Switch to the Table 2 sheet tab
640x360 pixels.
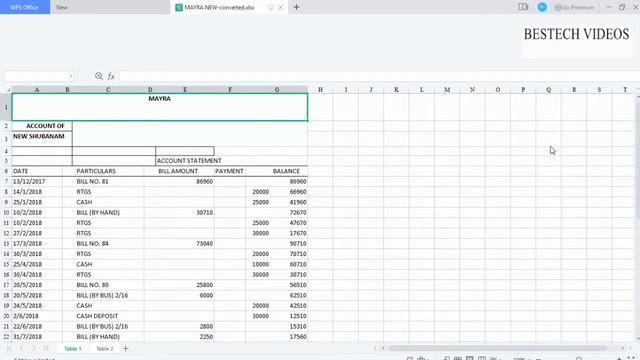tap(104, 349)
